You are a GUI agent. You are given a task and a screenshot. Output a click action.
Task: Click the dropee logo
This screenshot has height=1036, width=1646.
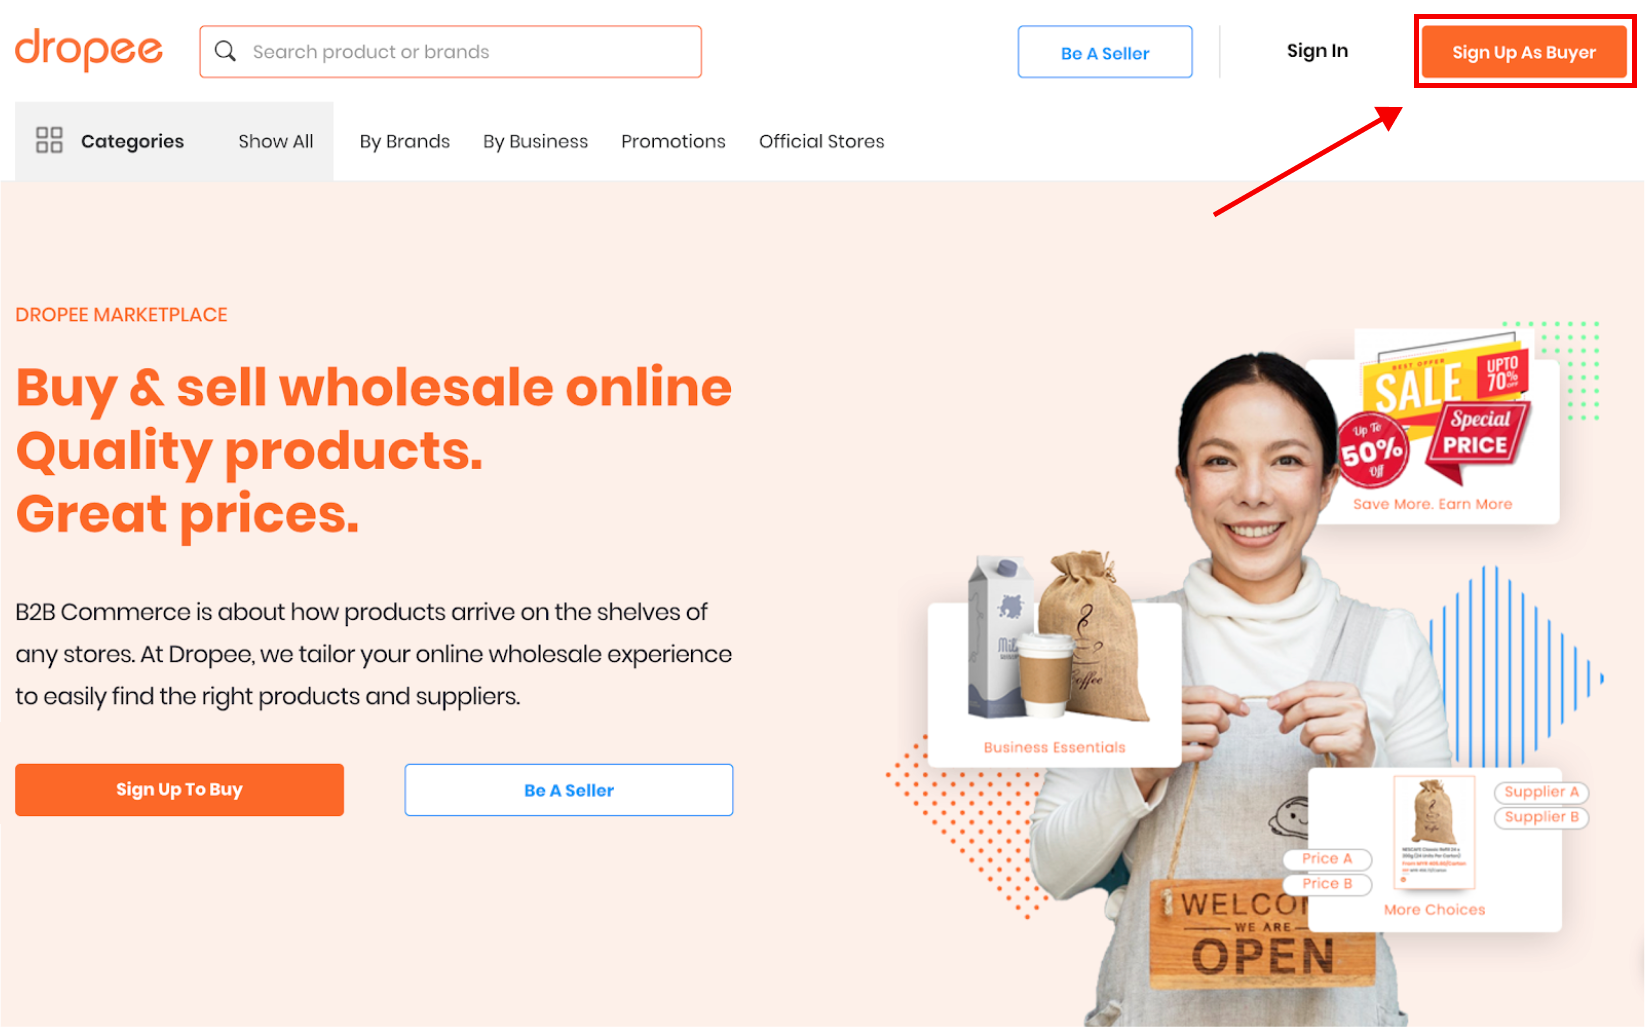tap(89, 50)
